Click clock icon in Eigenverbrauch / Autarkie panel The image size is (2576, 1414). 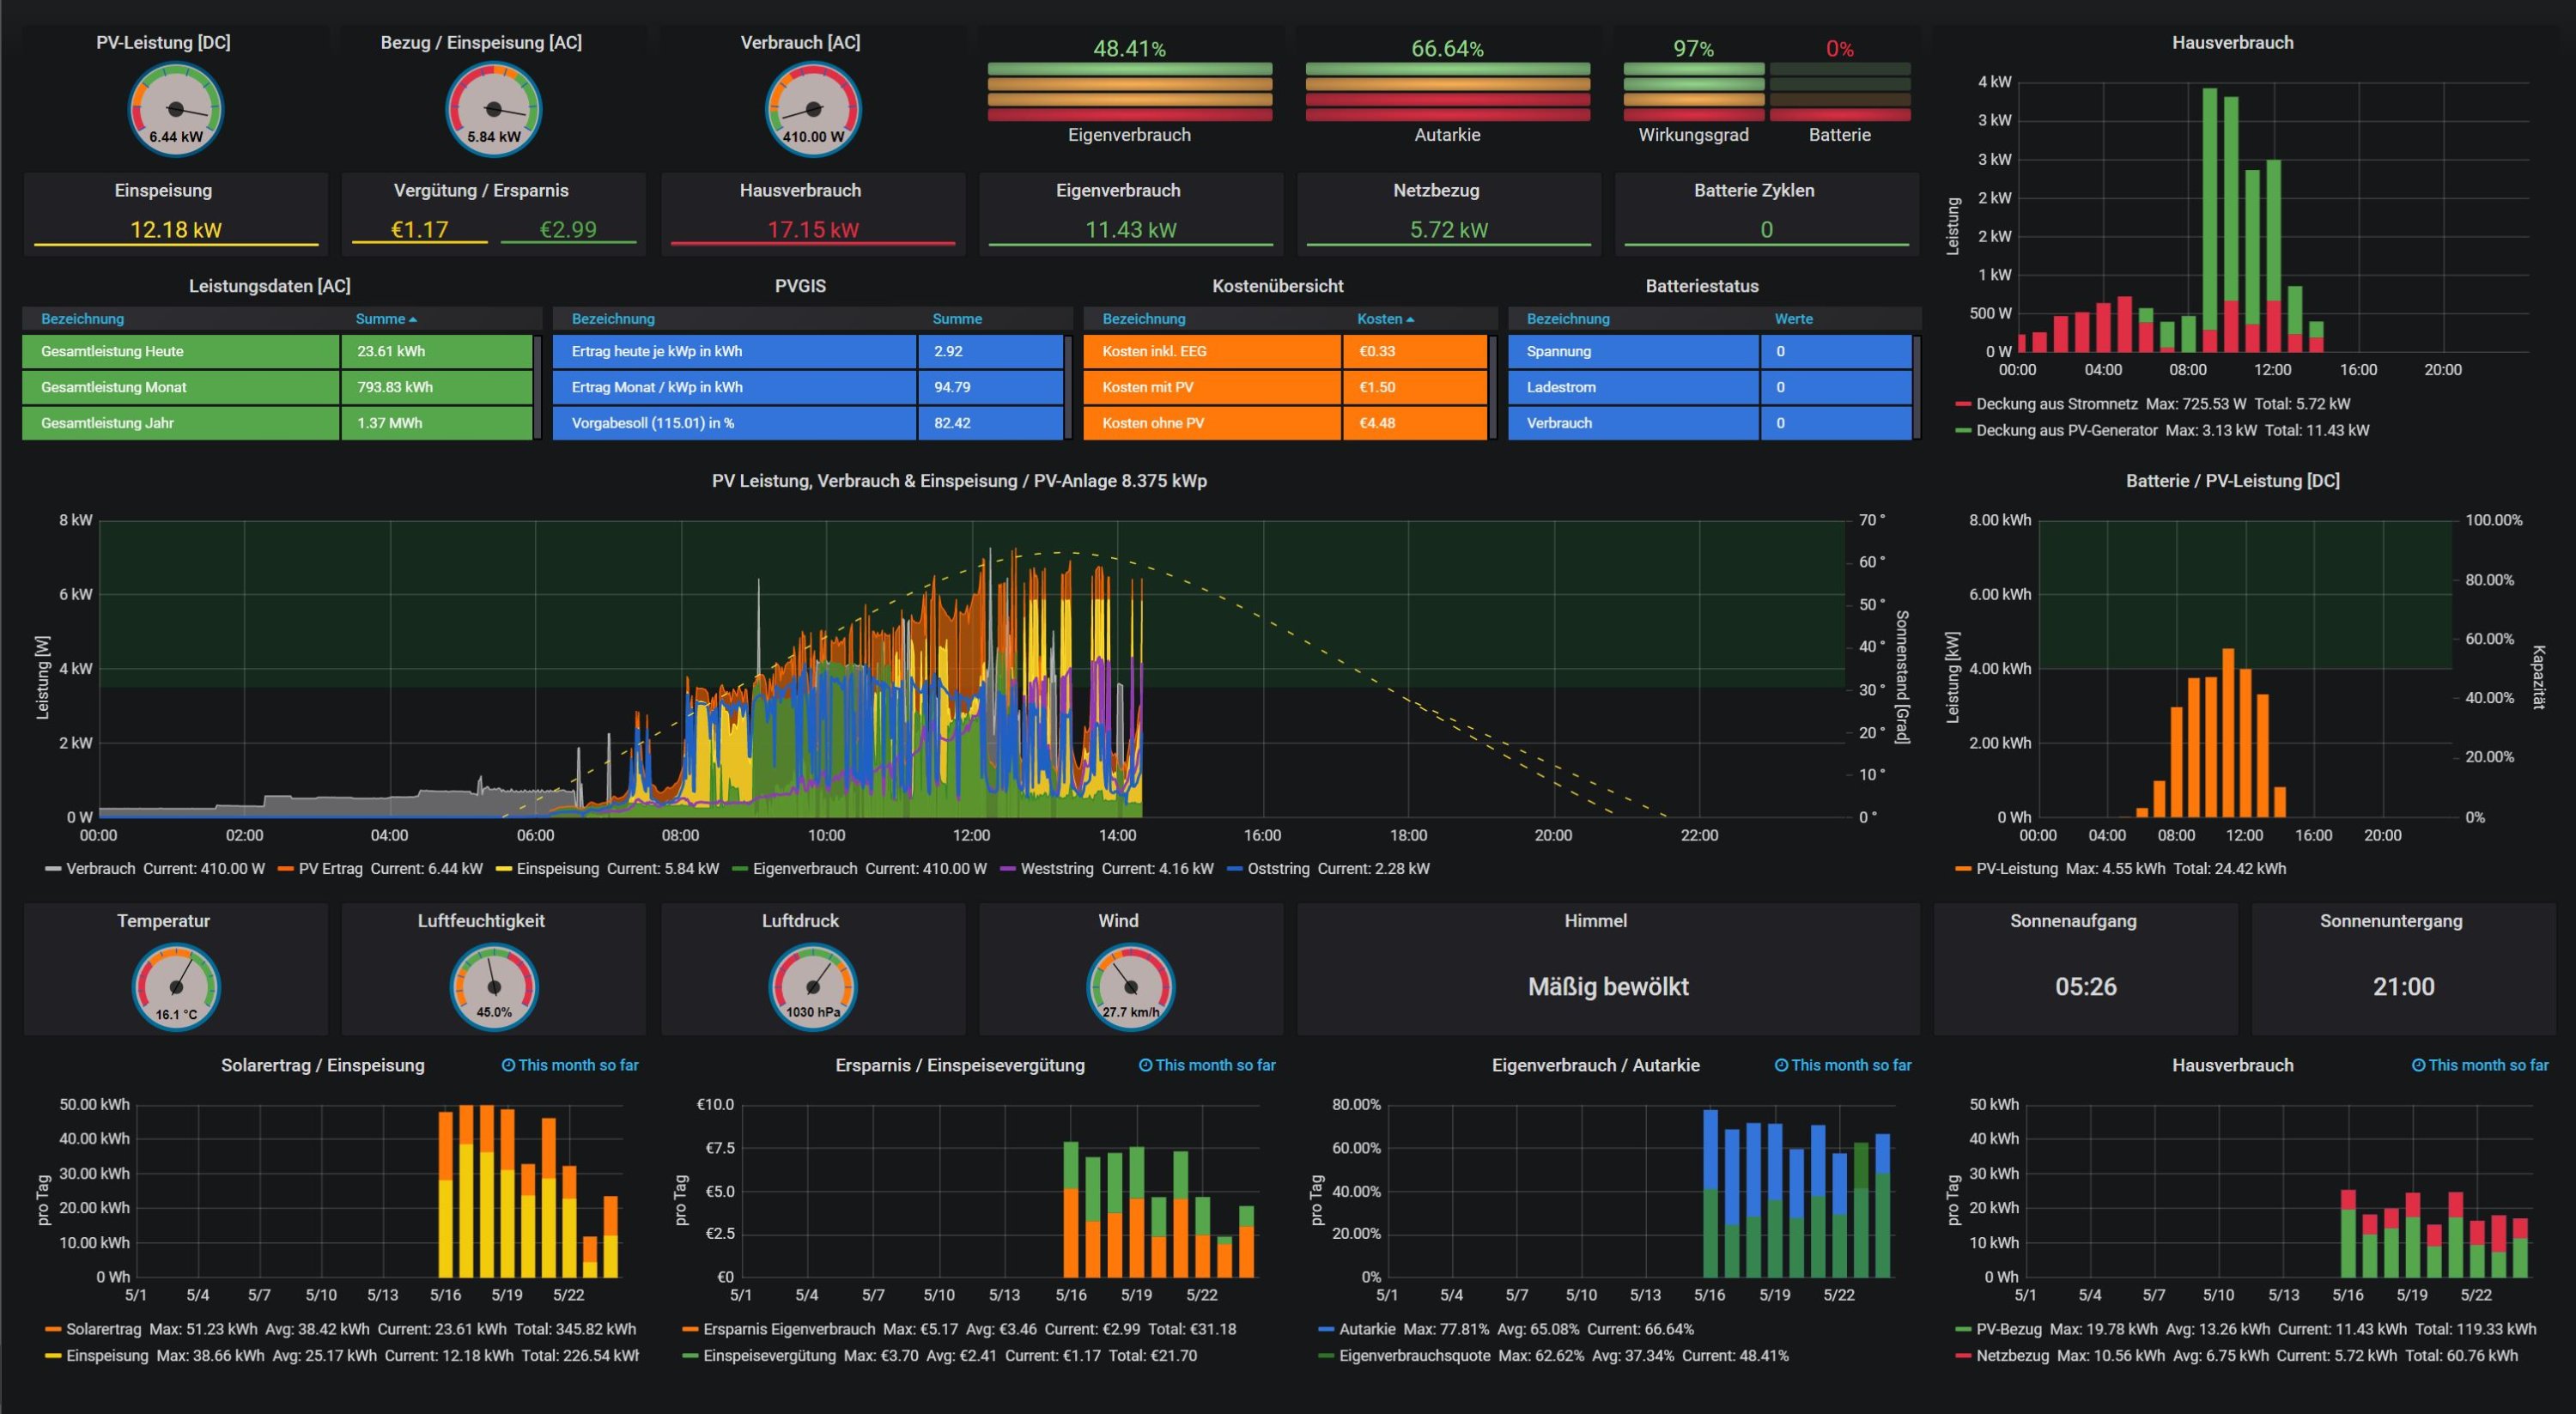1781,1065
